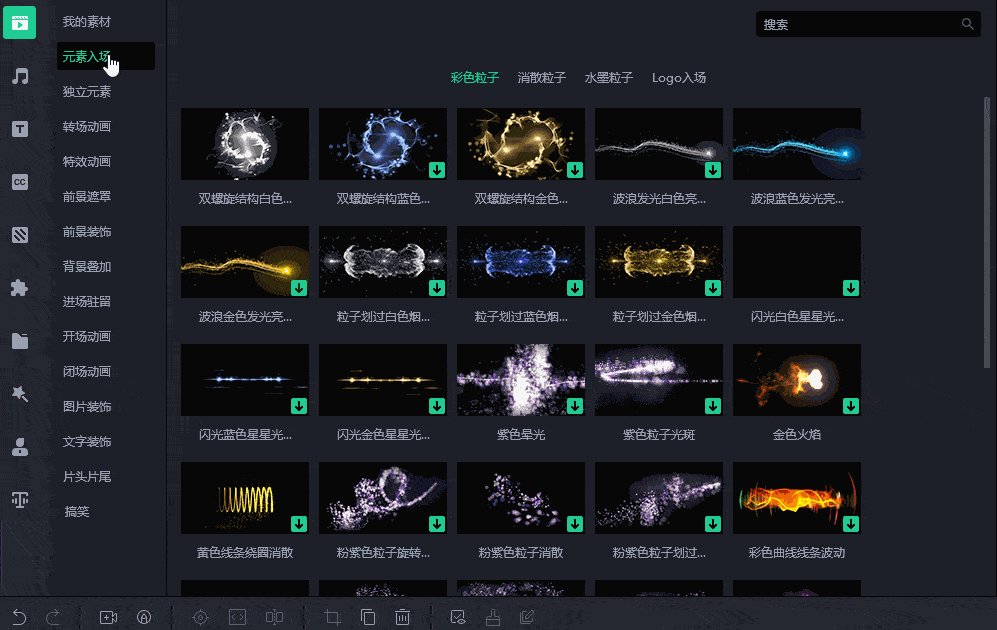Select 搞笑 category
This screenshot has height=630, width=997.
coord(77,511)
